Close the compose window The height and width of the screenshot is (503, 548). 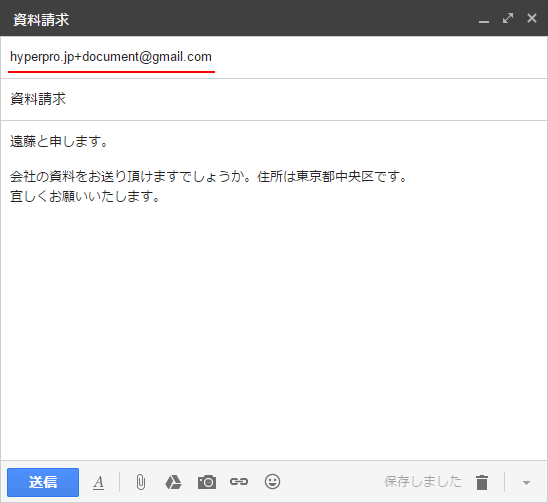tap(532, 18)
